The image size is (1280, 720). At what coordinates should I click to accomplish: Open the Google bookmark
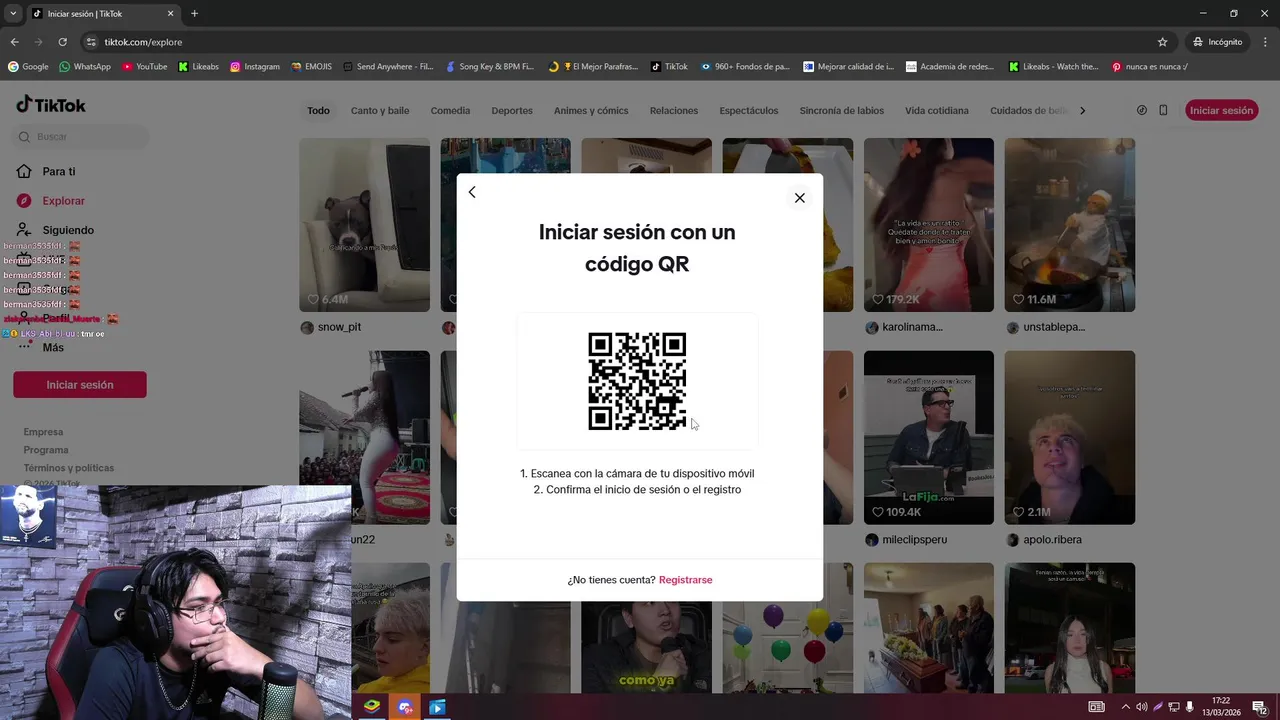click(28, 67)
